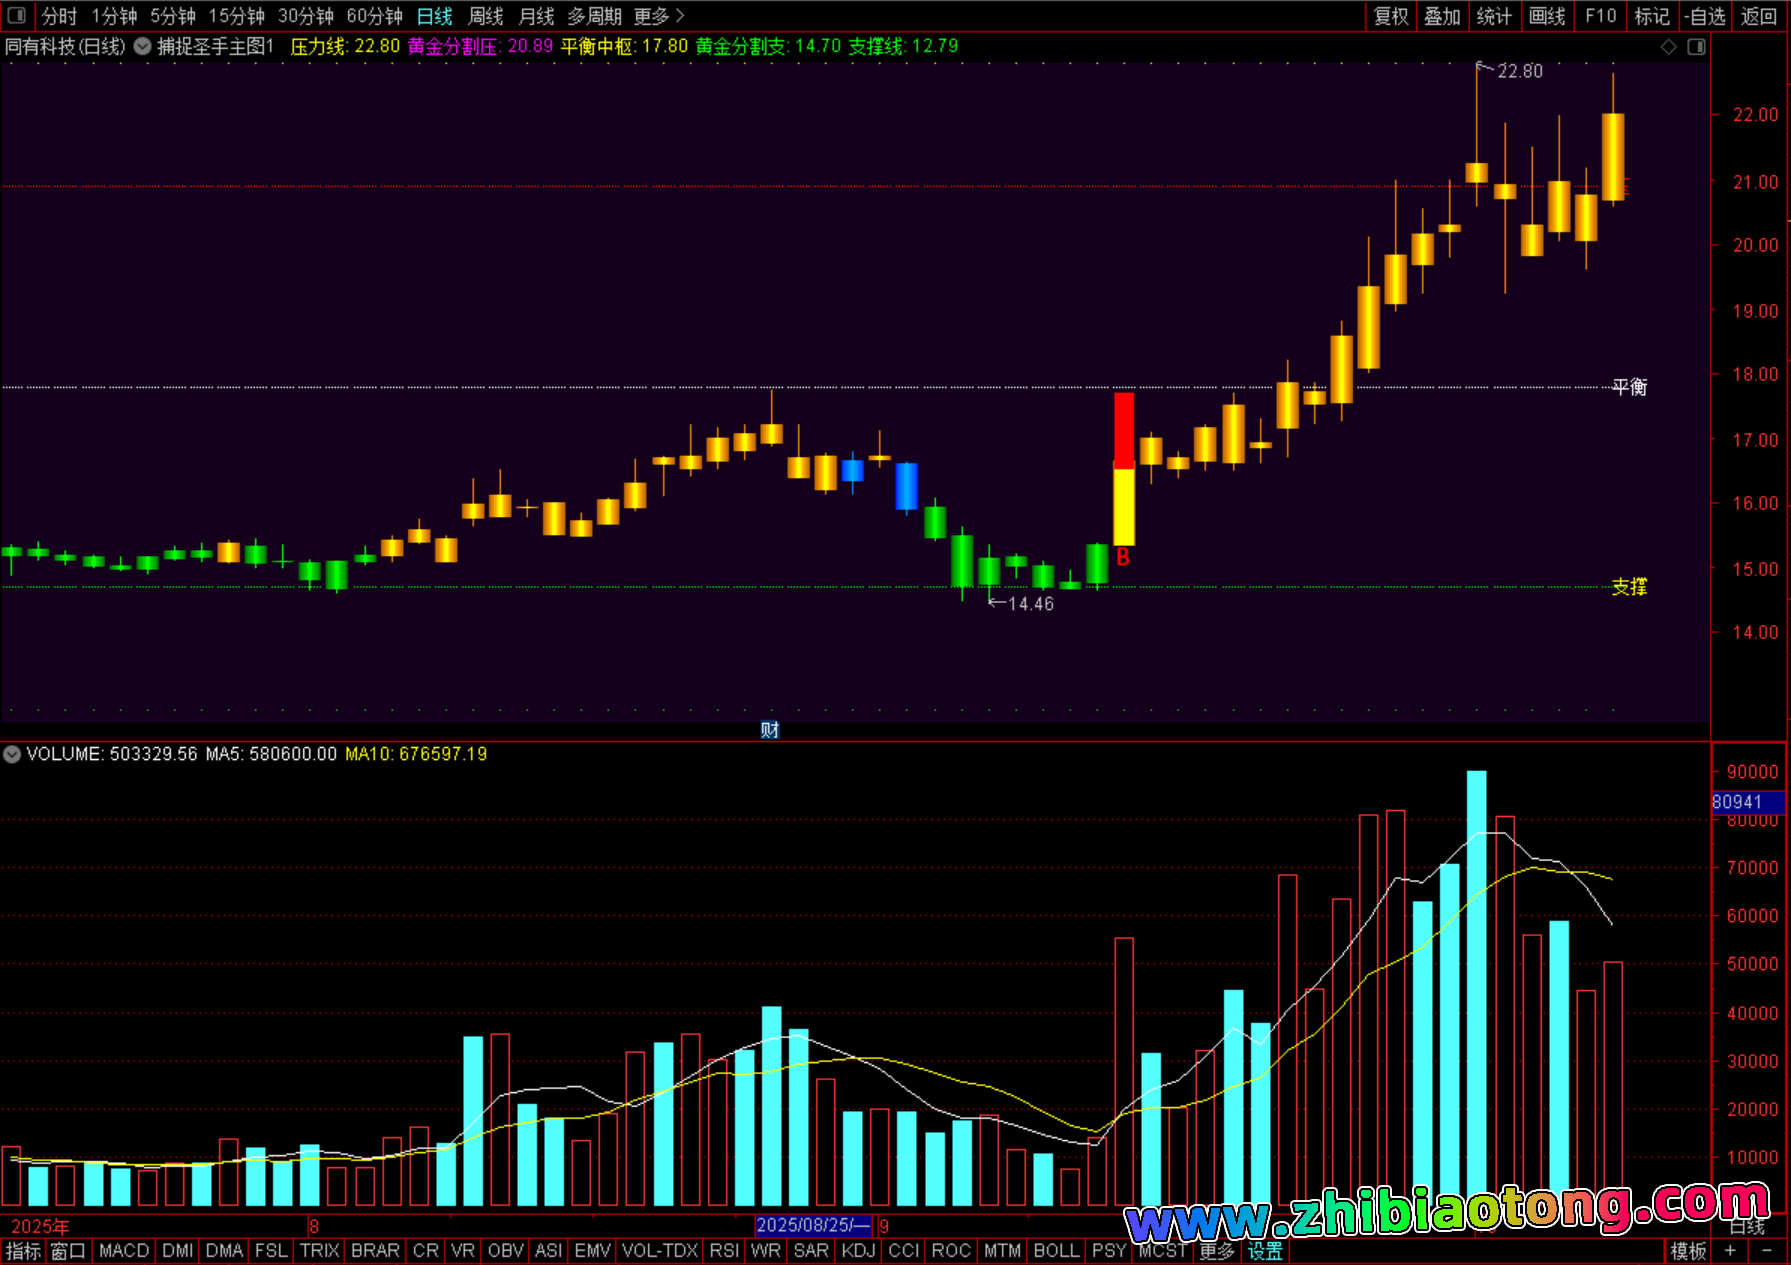
Task: Select the MACD indicator tab
Action: (124, 1251)
